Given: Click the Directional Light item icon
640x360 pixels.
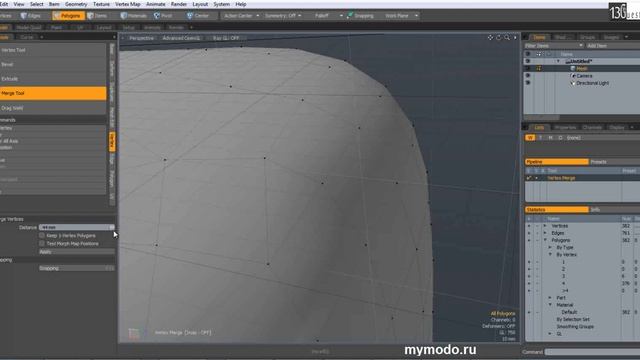Looking at the screenshot, I should [573, 83].
